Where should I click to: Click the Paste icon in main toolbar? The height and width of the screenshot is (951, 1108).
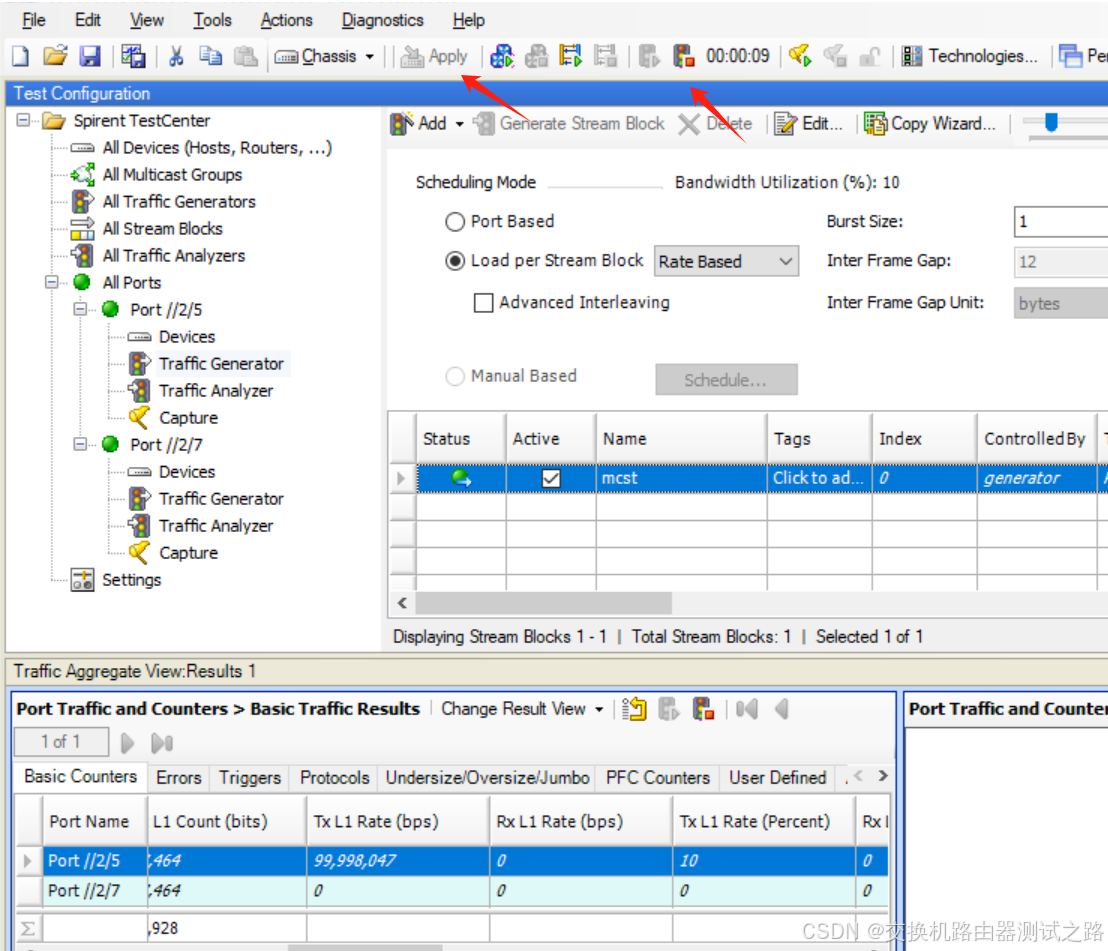click(x=245, y=55)
